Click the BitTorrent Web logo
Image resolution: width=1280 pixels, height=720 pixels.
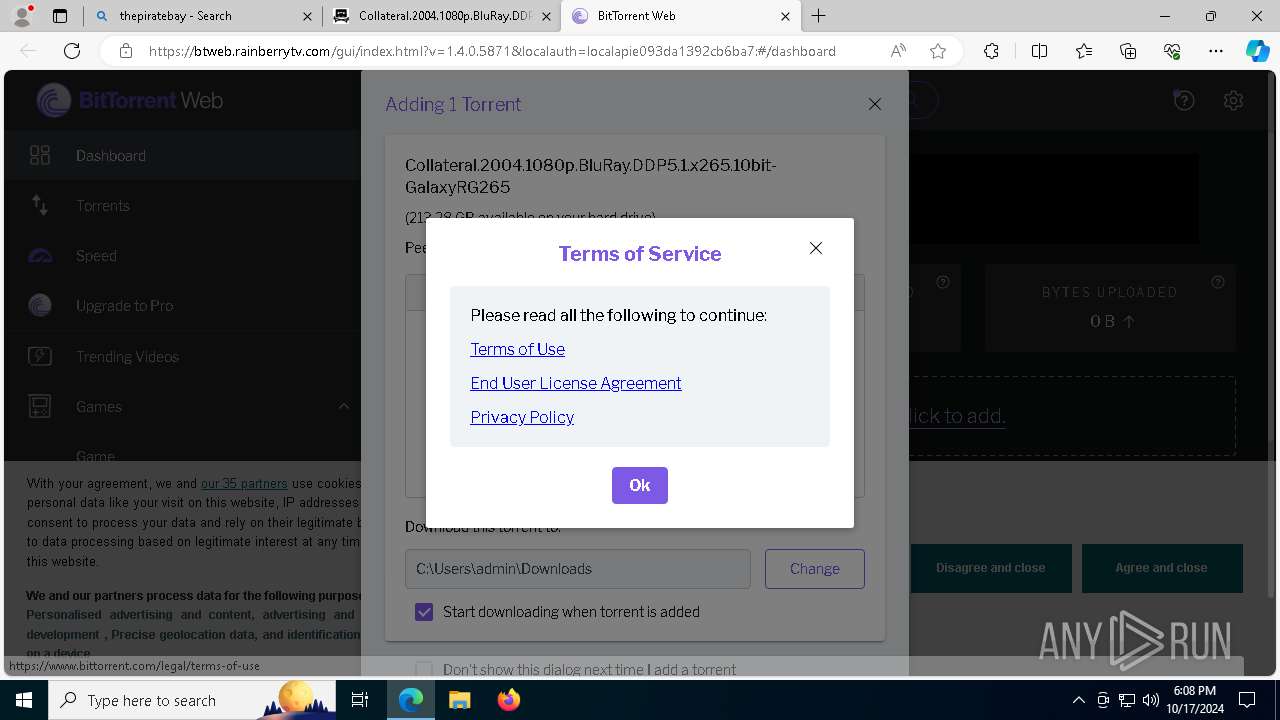tap(129, 100)
